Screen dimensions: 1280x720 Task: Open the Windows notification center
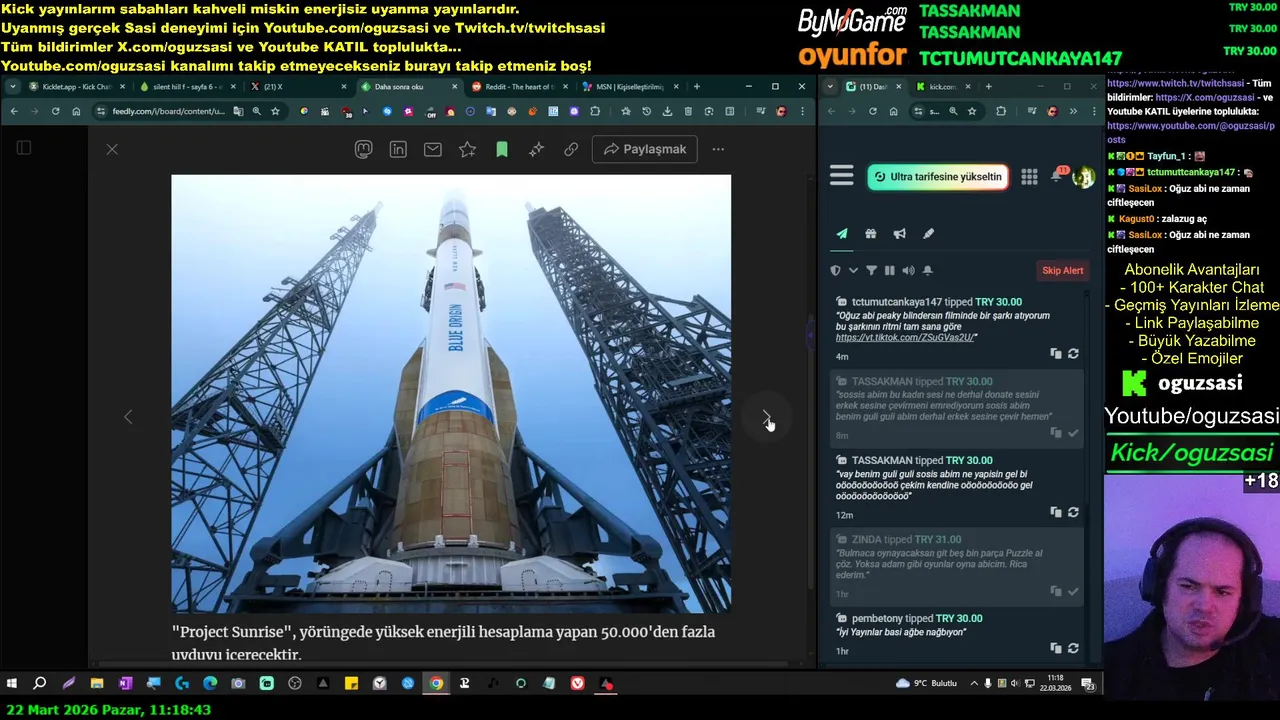tap(1089, 684)
